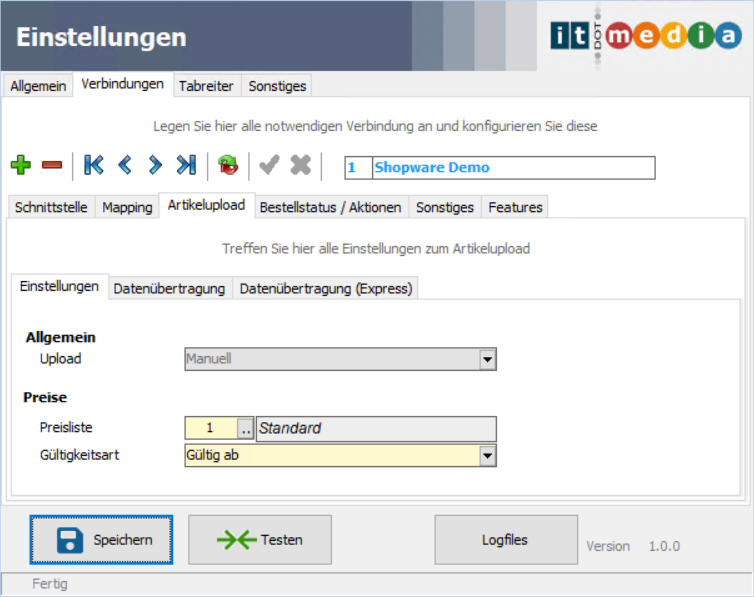This screenshot has width=754, height=597.
Task: Click the Speichern save button
Action: pos(101,540)
